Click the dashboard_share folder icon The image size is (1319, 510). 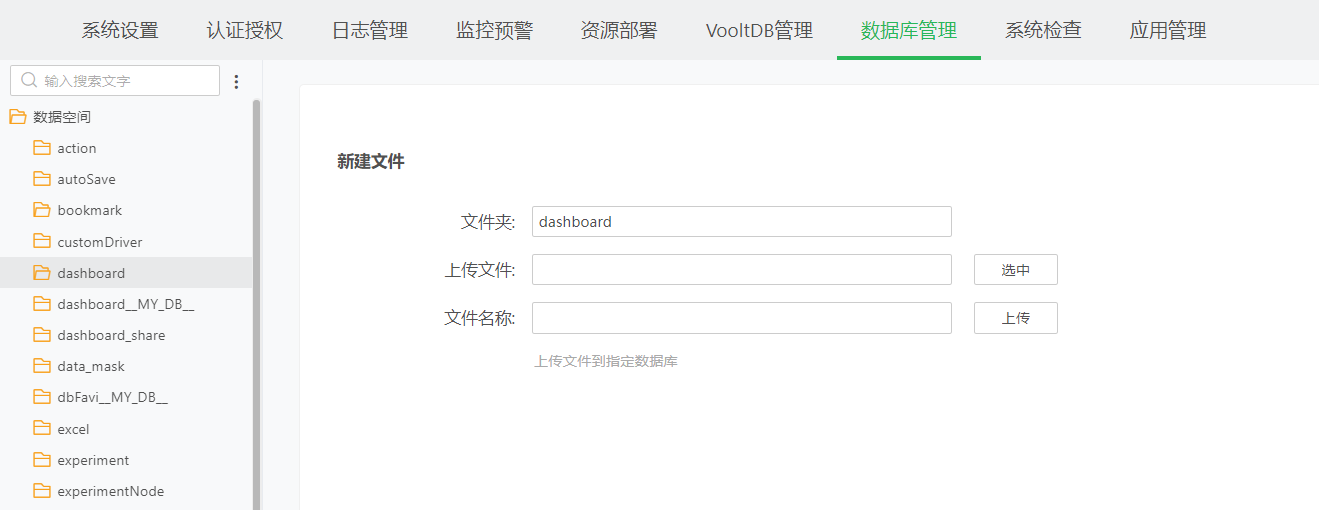coord(41,334)
